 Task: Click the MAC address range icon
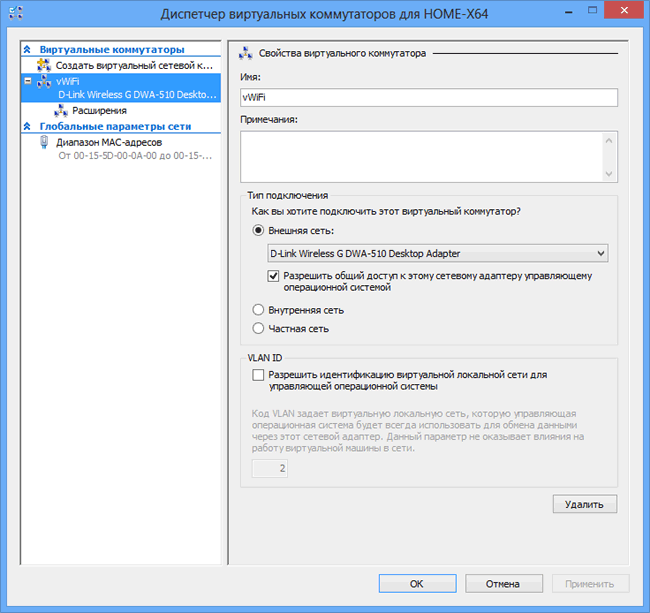pyautogui.click(x=44, y=142)
